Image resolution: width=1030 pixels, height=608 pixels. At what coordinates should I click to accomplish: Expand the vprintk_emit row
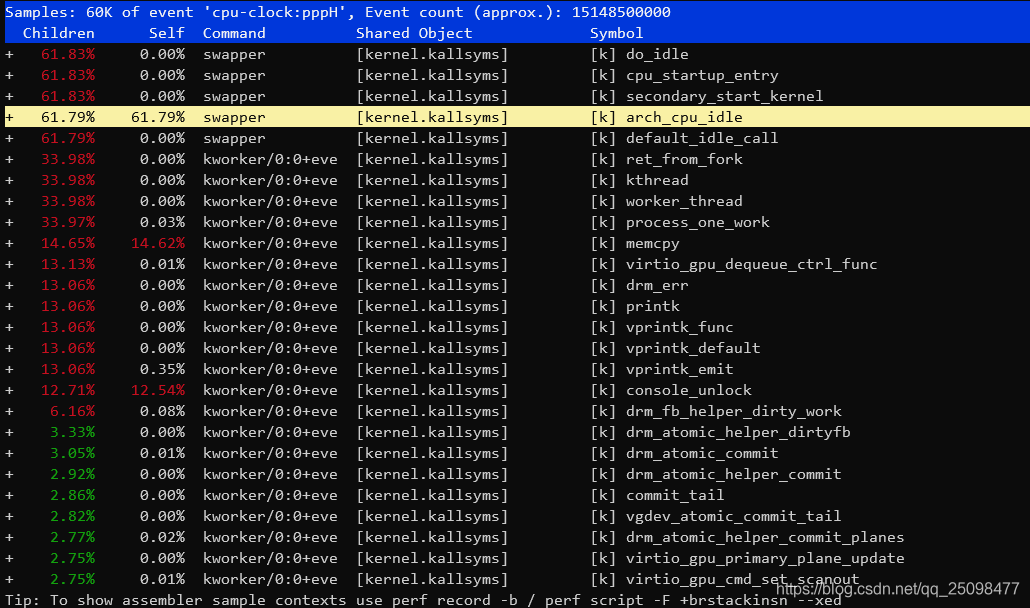9,369
